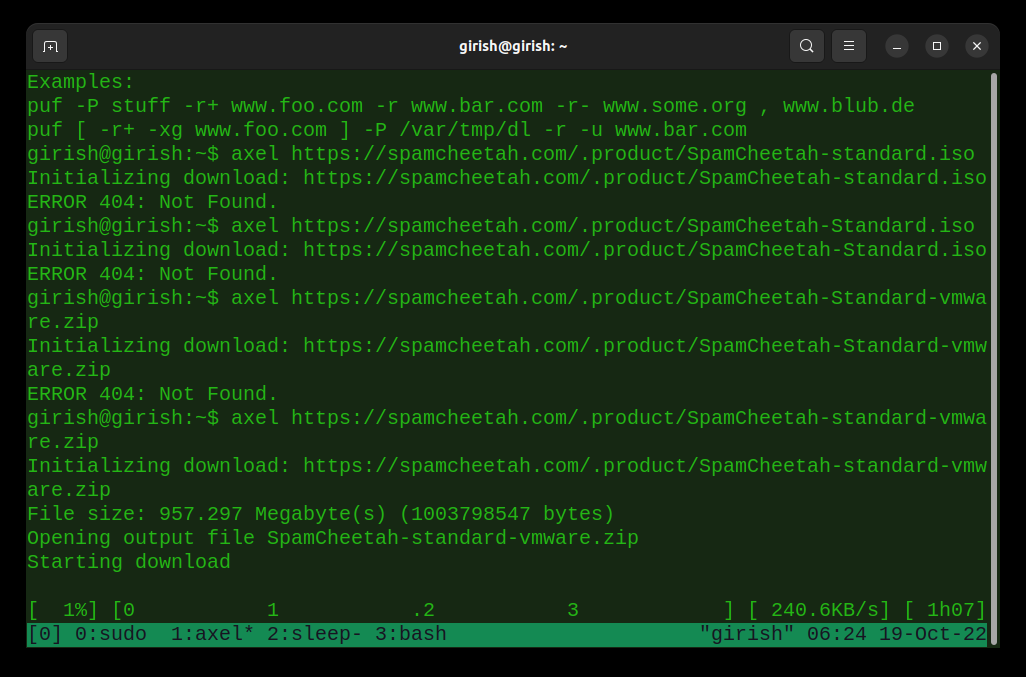Open the terminal search icon

pyautogui.click(x=806, y=46)
